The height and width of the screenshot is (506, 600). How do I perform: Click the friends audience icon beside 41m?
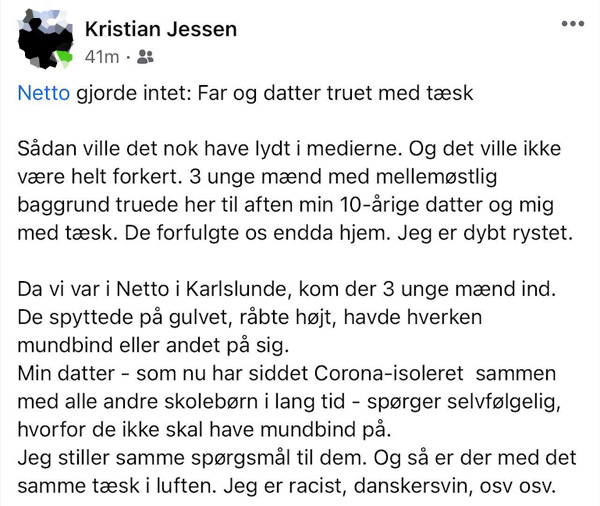tap(145, 57)
